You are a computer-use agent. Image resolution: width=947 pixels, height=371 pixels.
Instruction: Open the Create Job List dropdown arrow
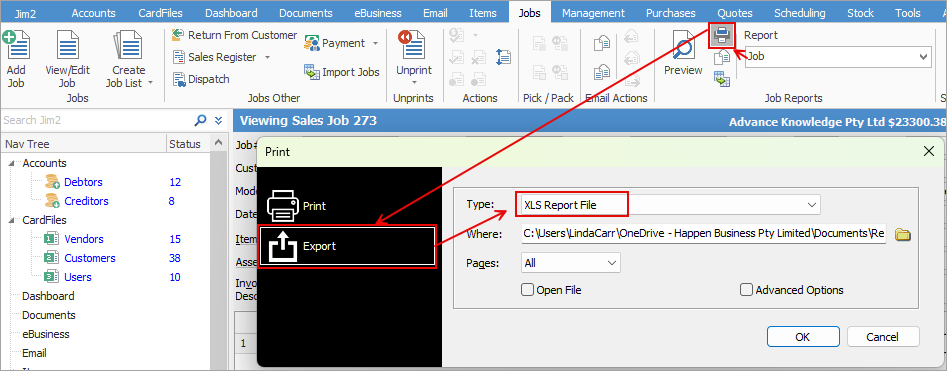tap(150, 83)
